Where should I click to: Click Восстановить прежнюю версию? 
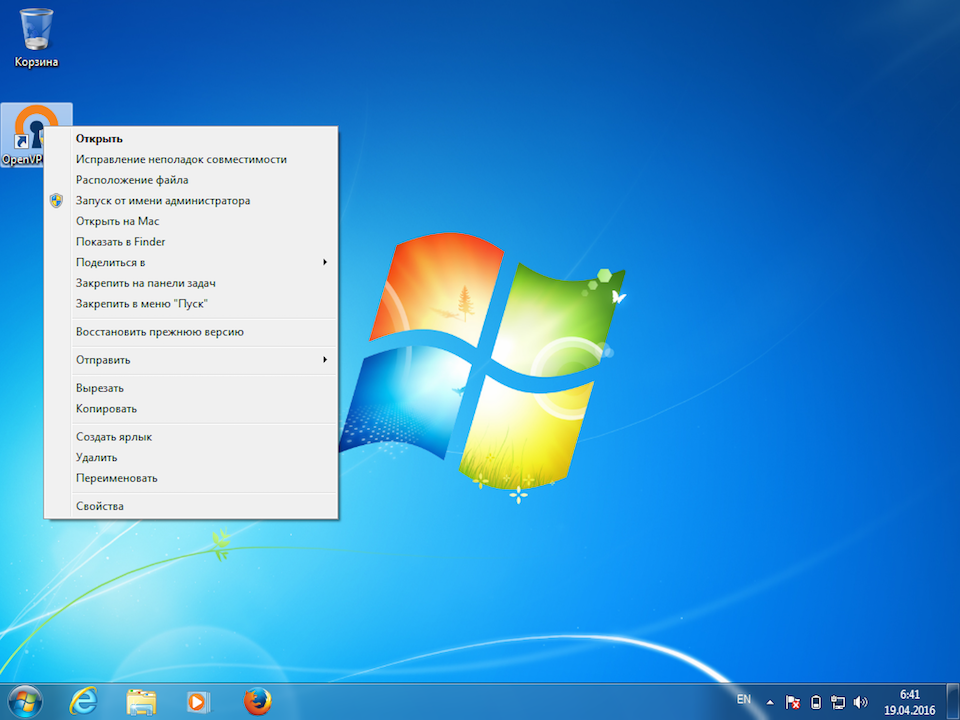(191, 332)
